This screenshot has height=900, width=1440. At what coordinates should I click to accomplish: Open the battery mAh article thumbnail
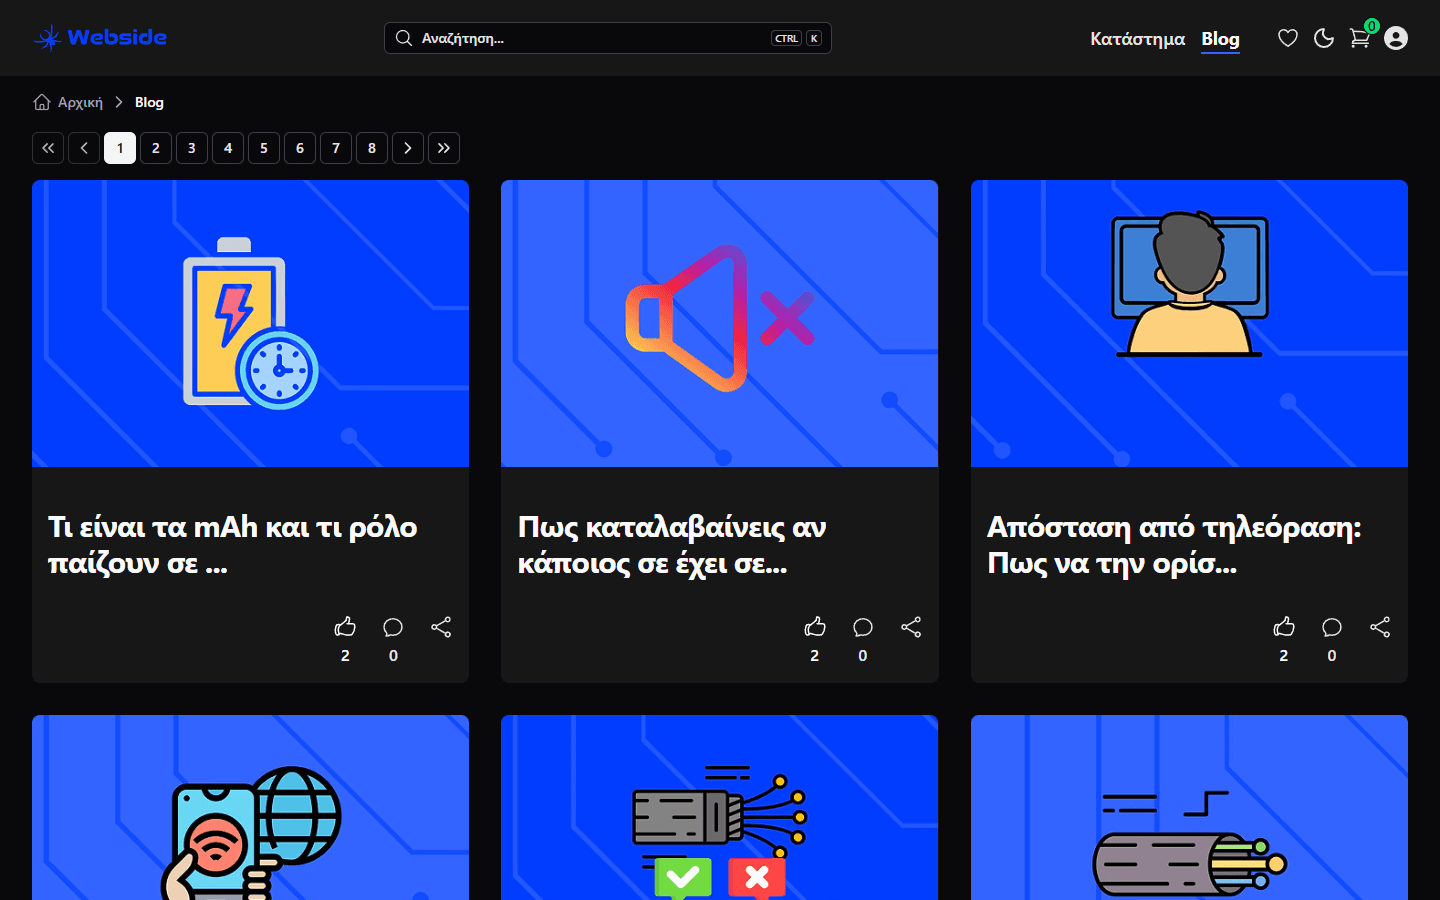click(250, 323)
